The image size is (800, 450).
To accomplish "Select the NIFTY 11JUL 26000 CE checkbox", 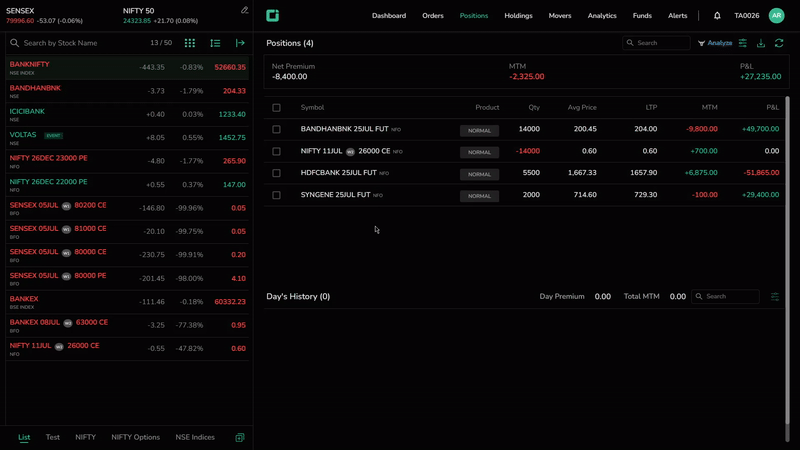I will click(x=277, y=152).
